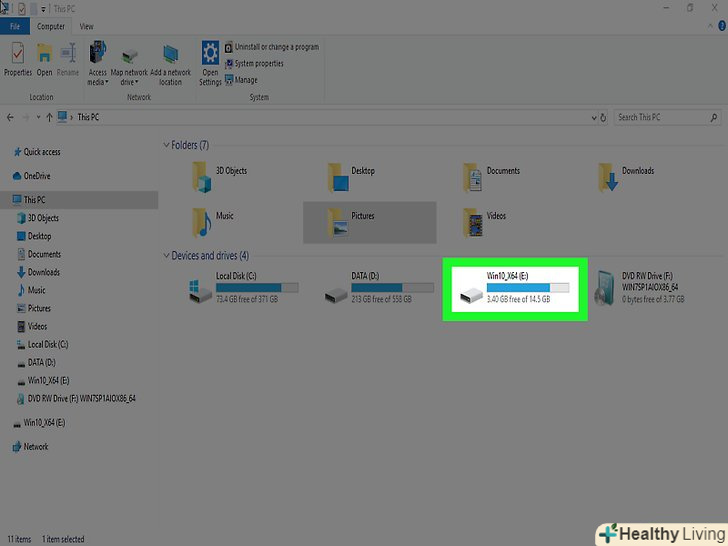Click "0 bytes free of 3.77 GB" text
728x546 pixels.
click(x=653, y=299)
